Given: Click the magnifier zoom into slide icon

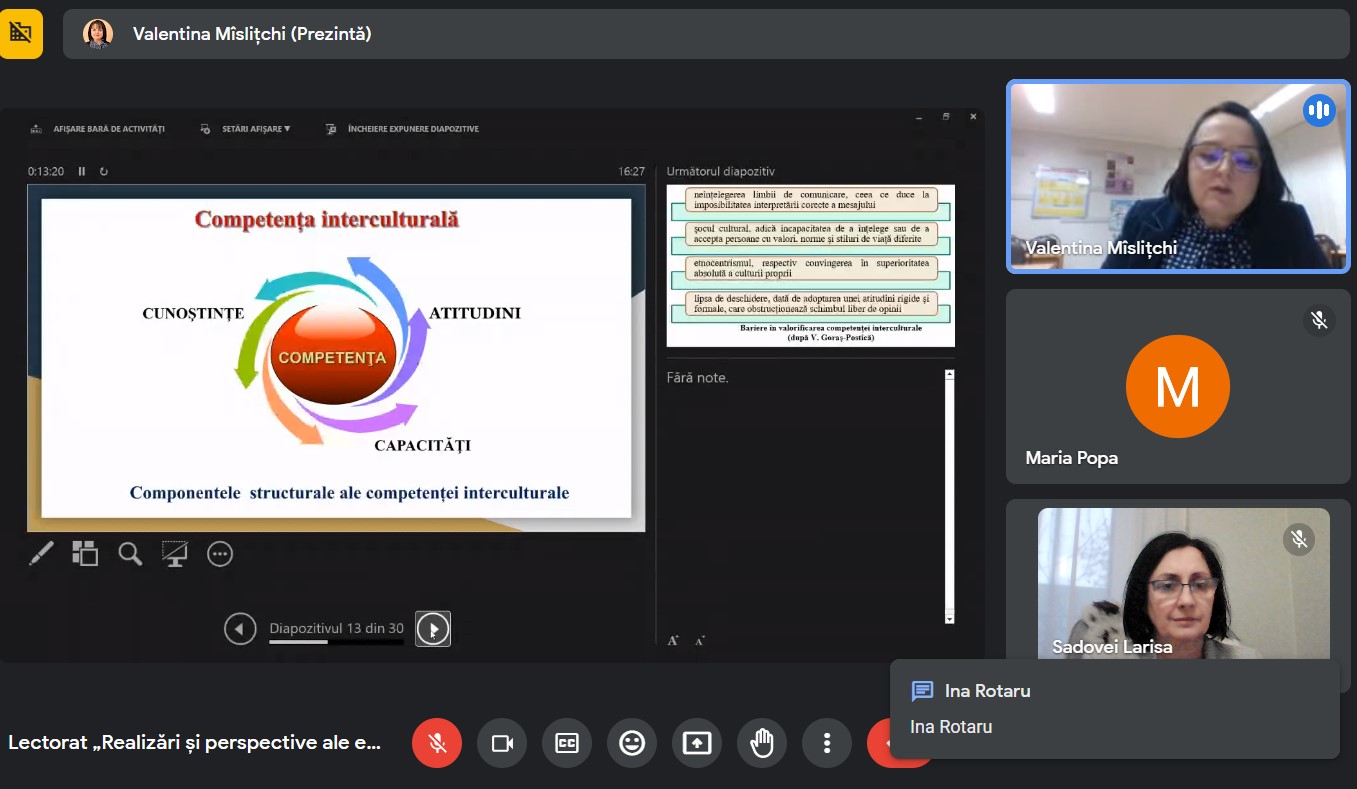Looking at the screenshot, I should click(x=130, y=553).
